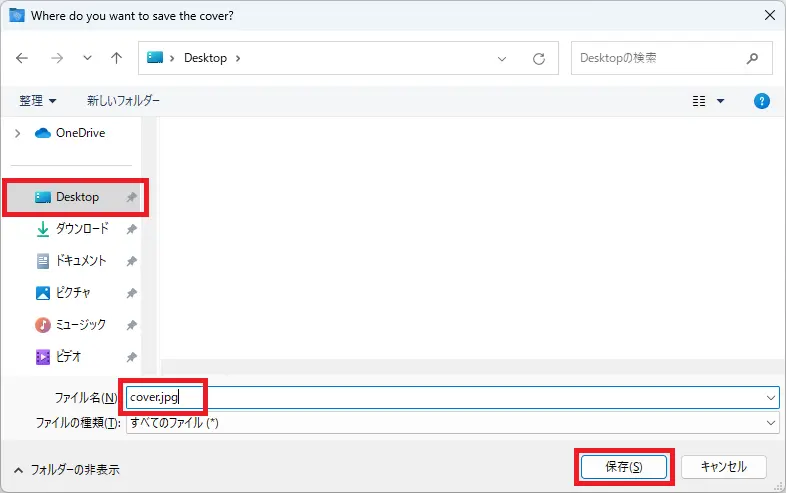Click 新しいフォルダー to create folder
Image resolution: width=786 pixels, height=493 pixels.
(123, 101)
